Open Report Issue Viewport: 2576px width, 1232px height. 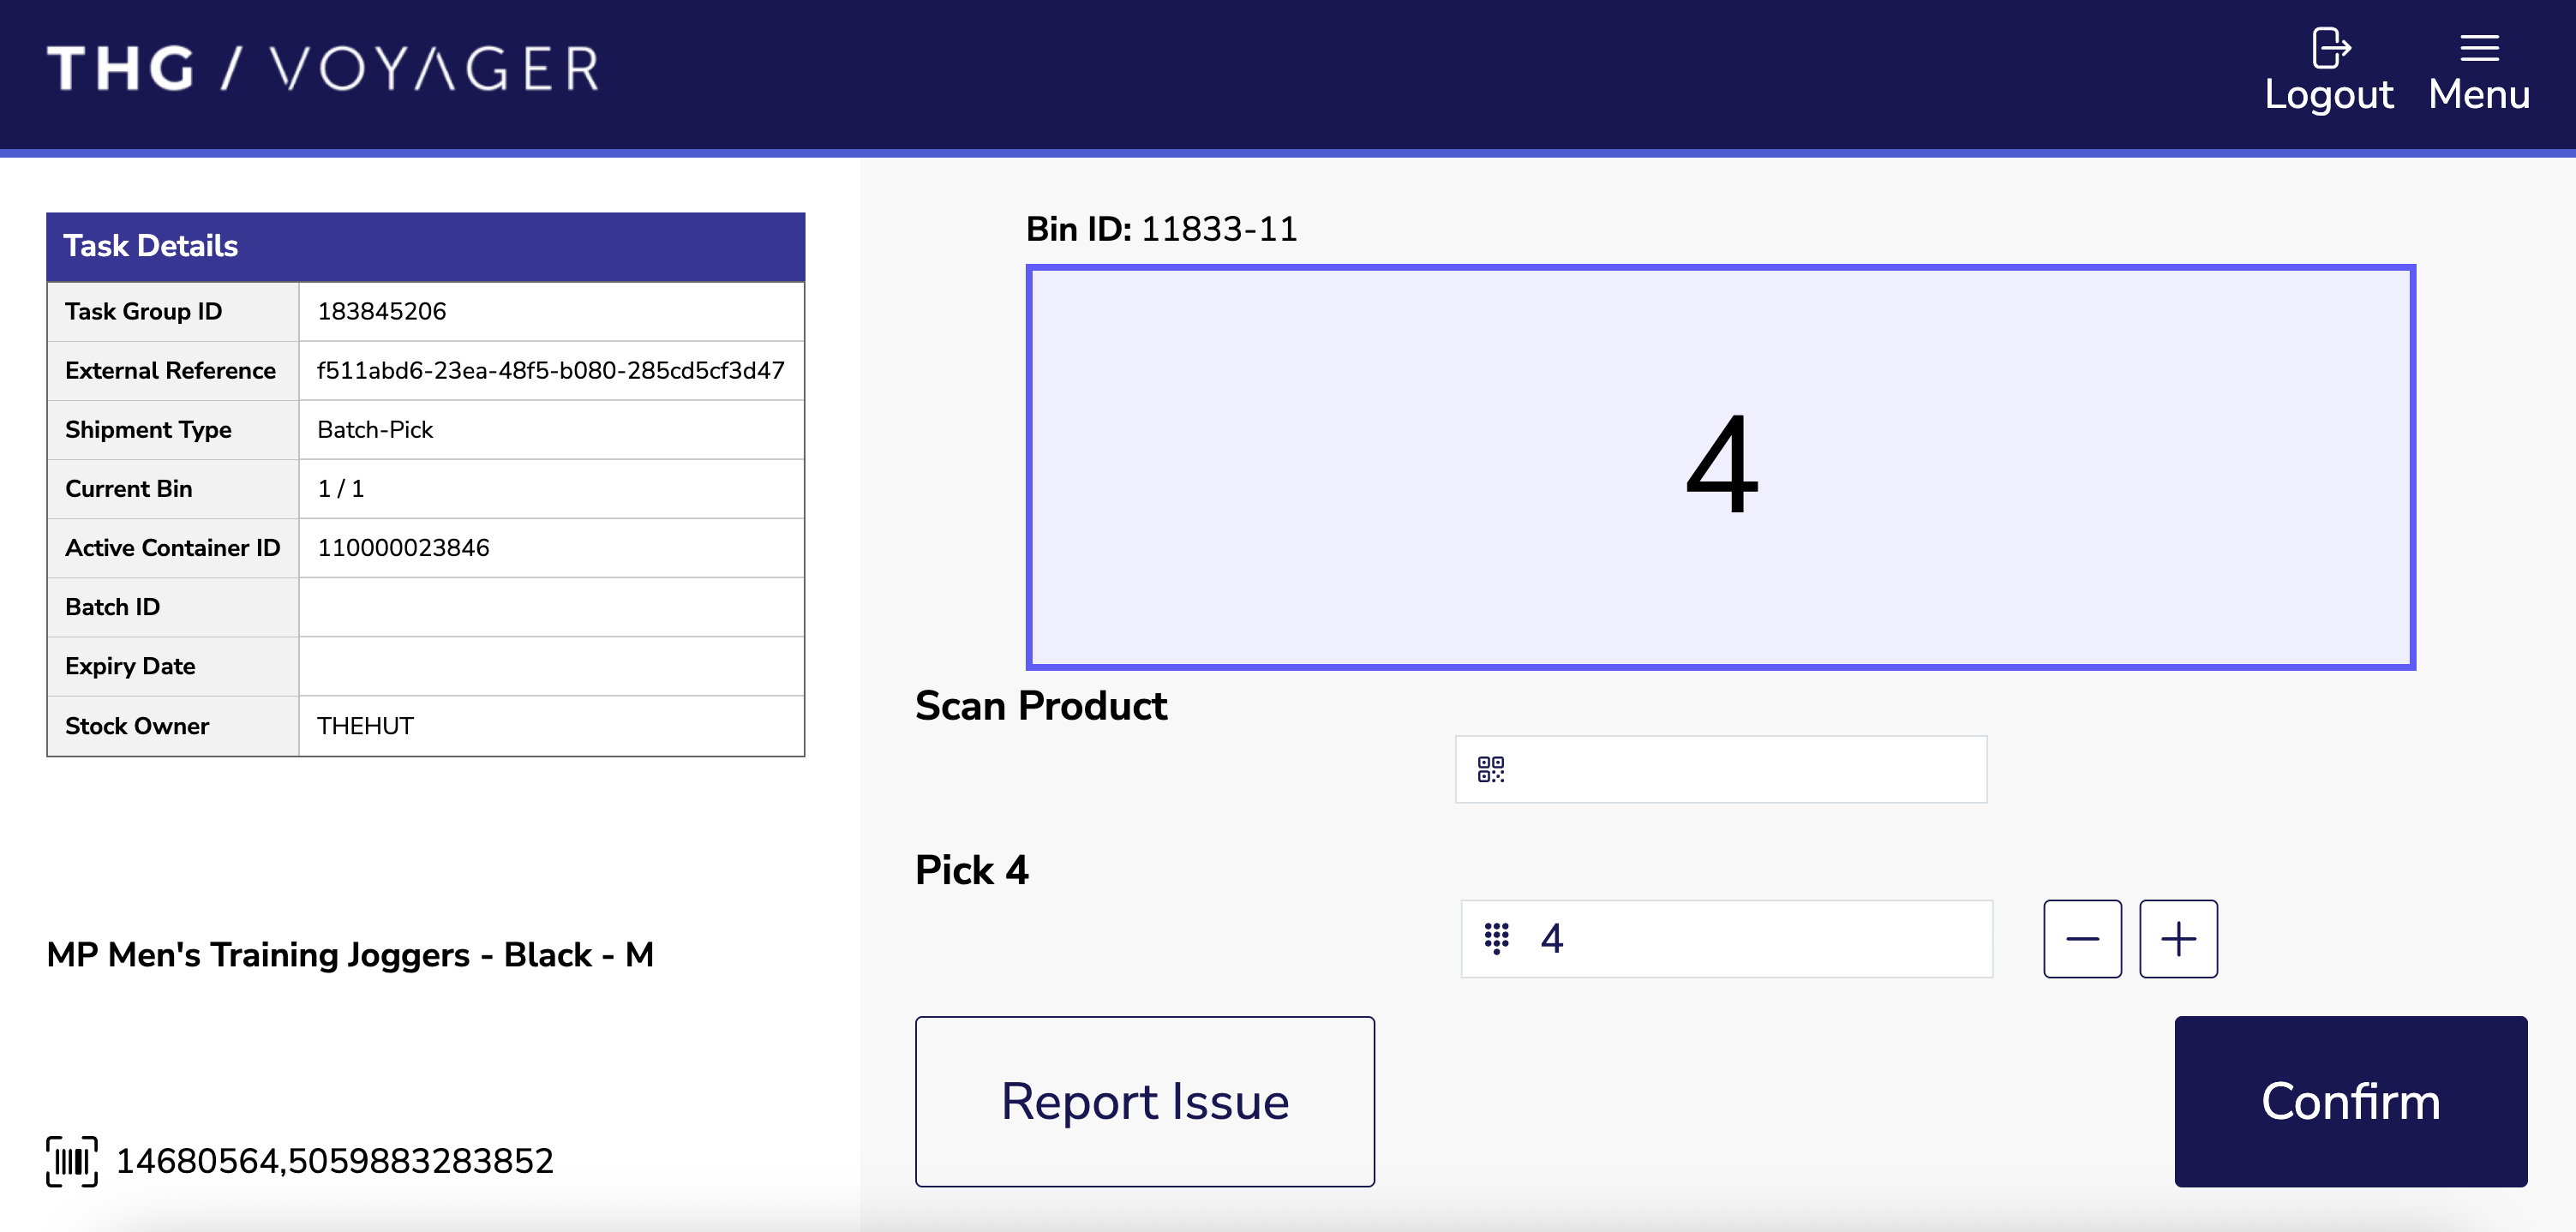pyautogui.click(x=1145, y=1101)
